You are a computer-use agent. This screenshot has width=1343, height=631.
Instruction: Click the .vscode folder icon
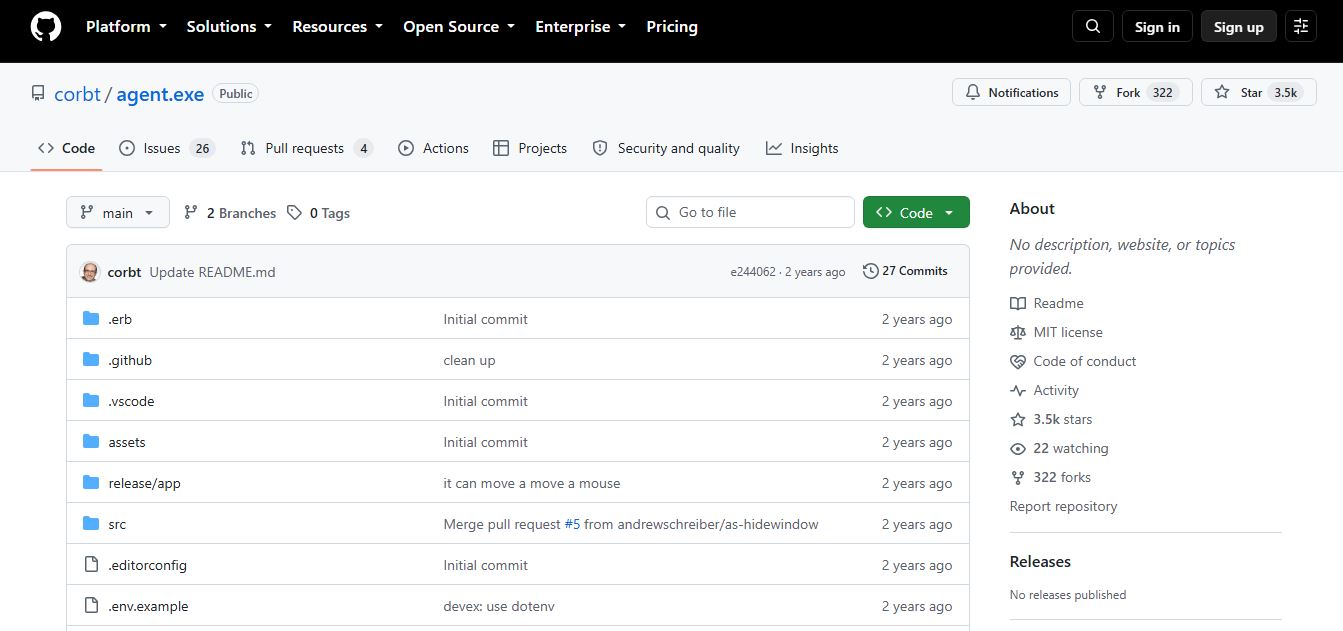(x=91, y=401)
